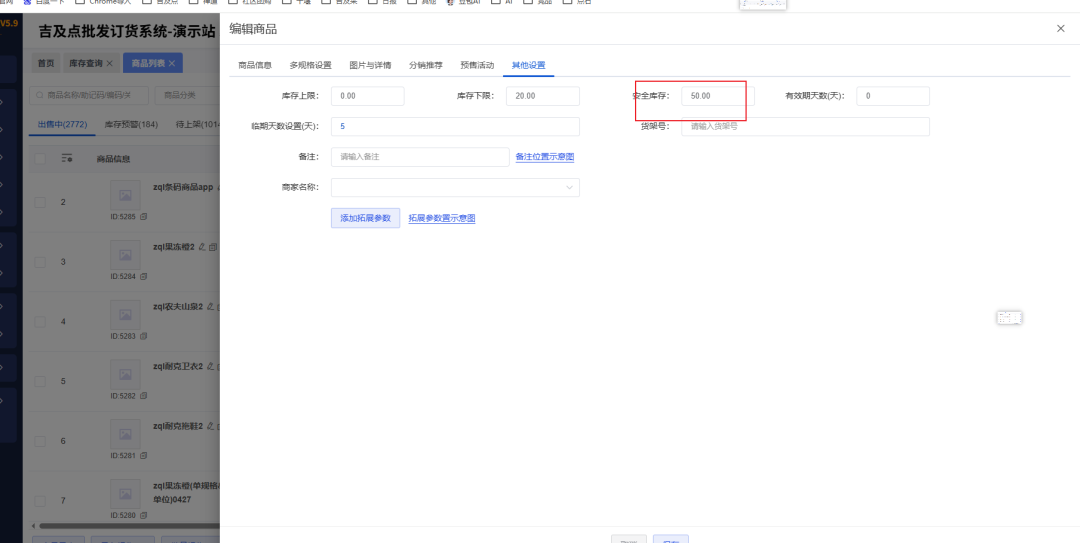Click the image thumbnail of ID:5285

click(125, 195)
